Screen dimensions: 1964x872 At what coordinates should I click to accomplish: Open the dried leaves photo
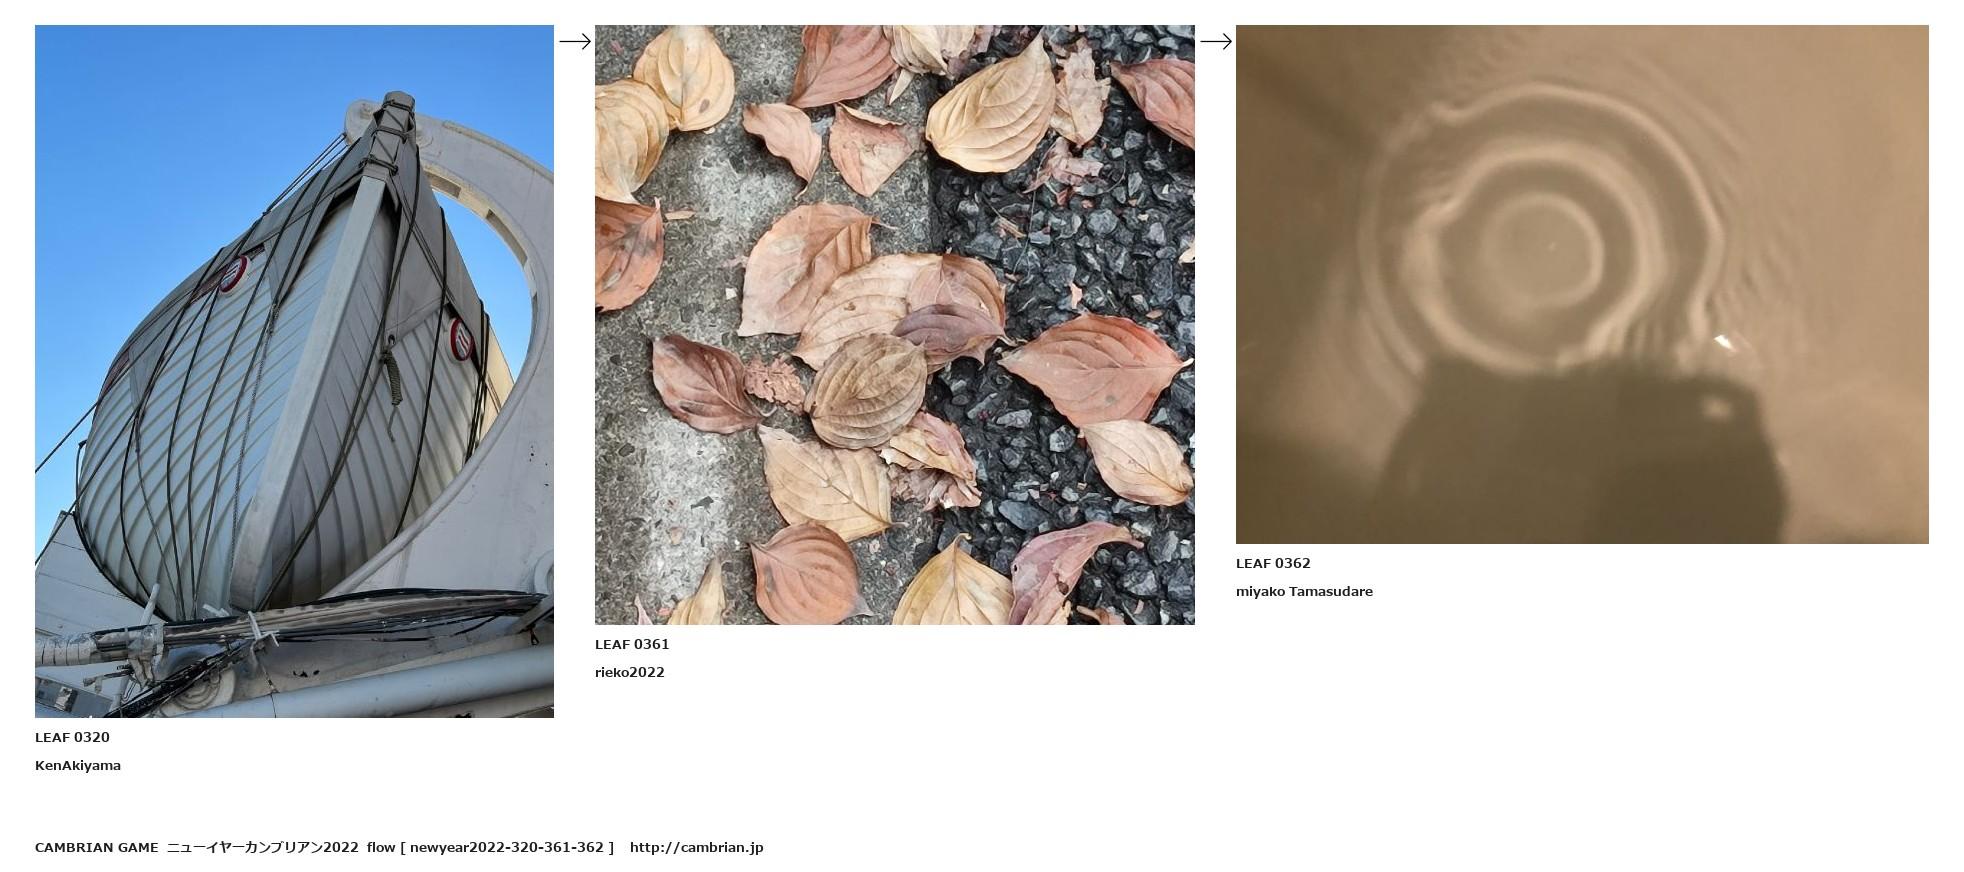(895, 325)
